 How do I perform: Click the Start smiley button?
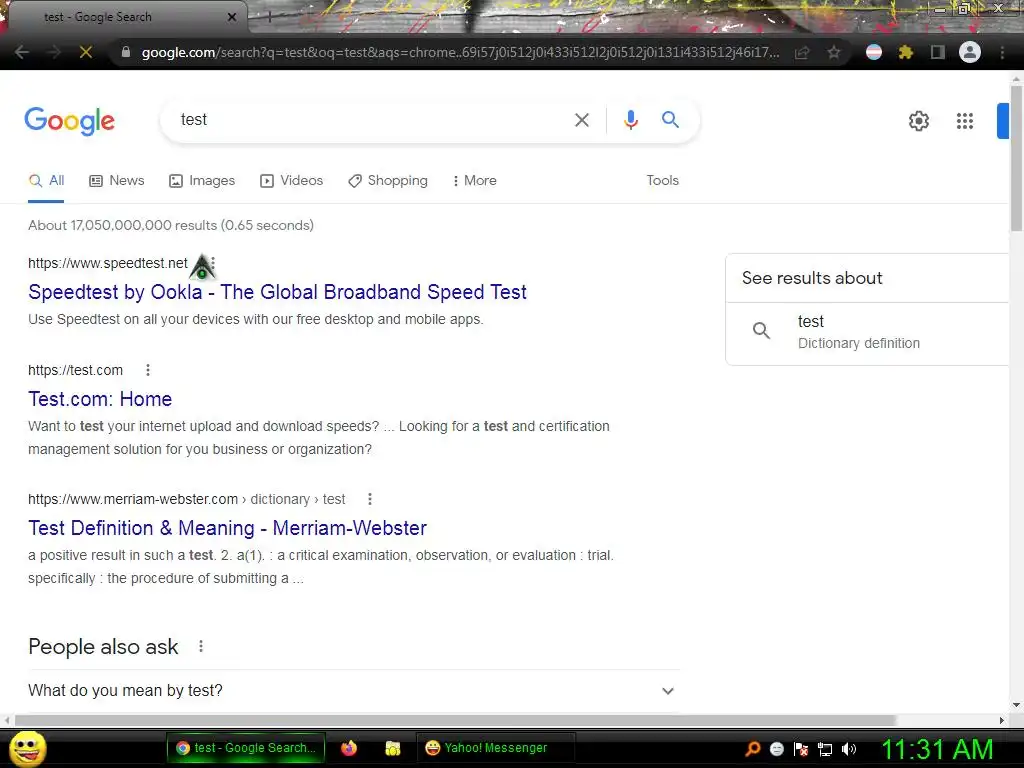click(27, 748)
